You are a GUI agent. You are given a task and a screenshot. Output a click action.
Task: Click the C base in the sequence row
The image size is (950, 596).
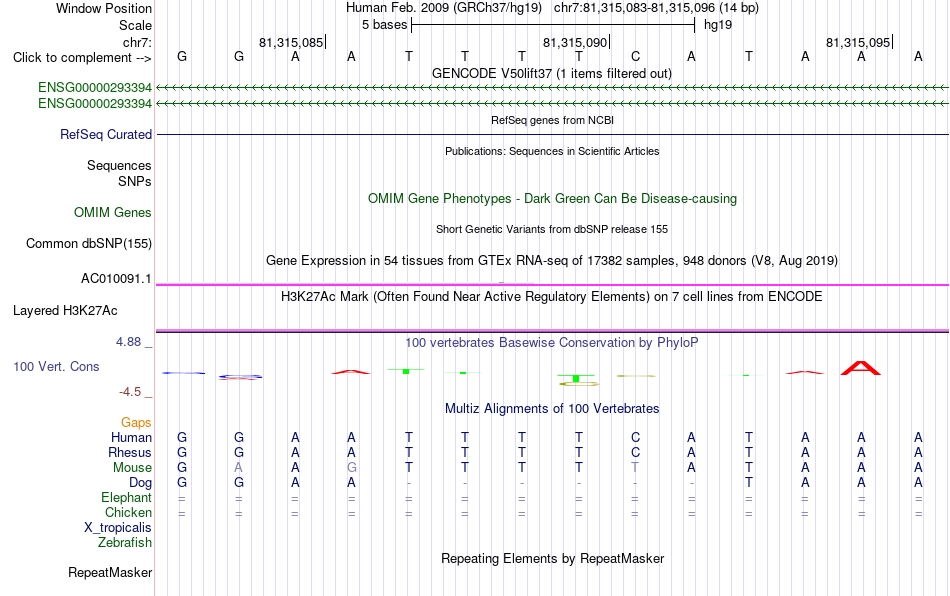tap(635, 56)
